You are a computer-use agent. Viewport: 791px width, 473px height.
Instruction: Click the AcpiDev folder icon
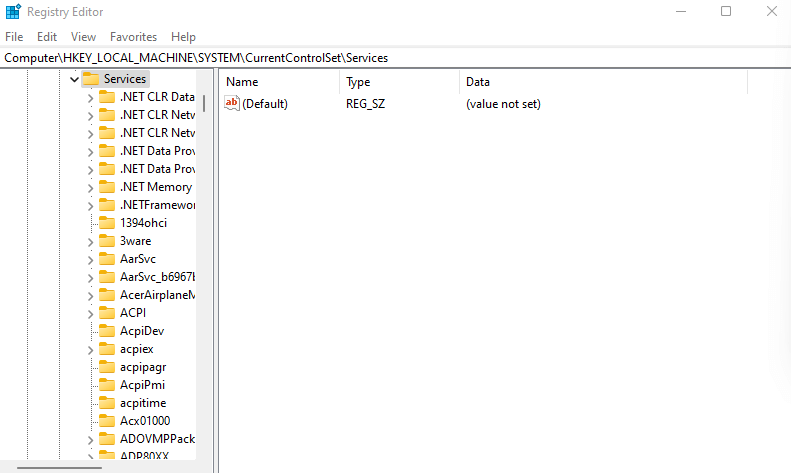point(107,331)
